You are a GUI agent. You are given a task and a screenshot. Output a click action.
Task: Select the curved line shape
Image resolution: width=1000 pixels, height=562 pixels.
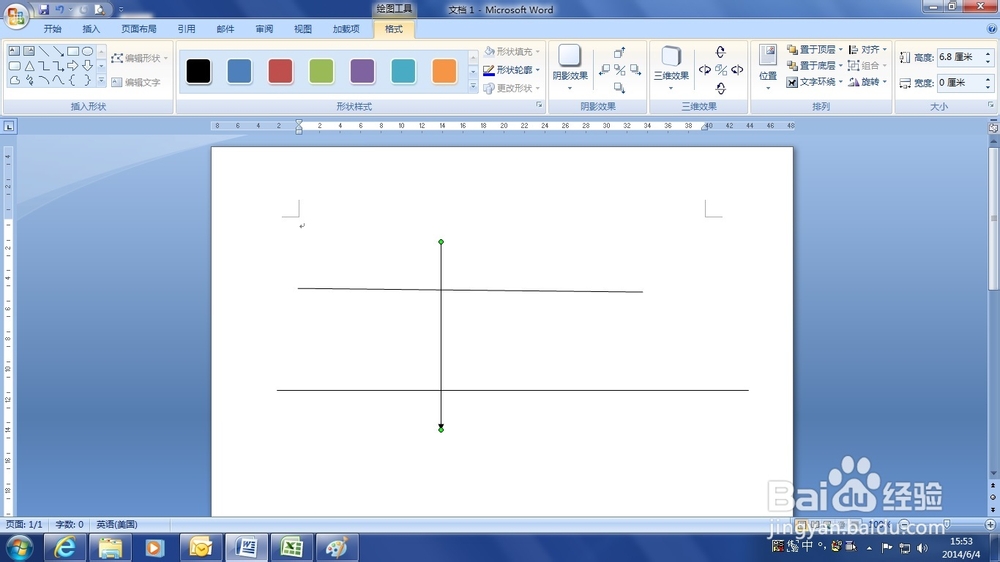click(x=58, y=80)
